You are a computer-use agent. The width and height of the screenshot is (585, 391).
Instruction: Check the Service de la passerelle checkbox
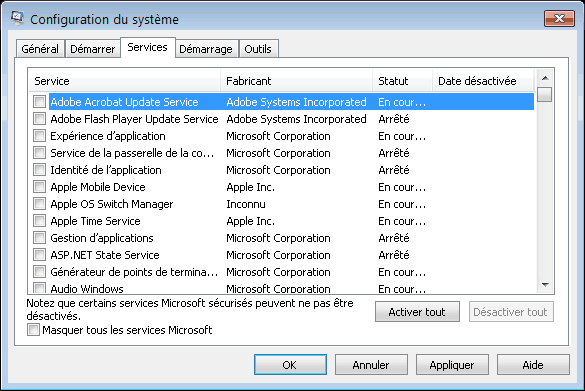click(x=39, y=153)
